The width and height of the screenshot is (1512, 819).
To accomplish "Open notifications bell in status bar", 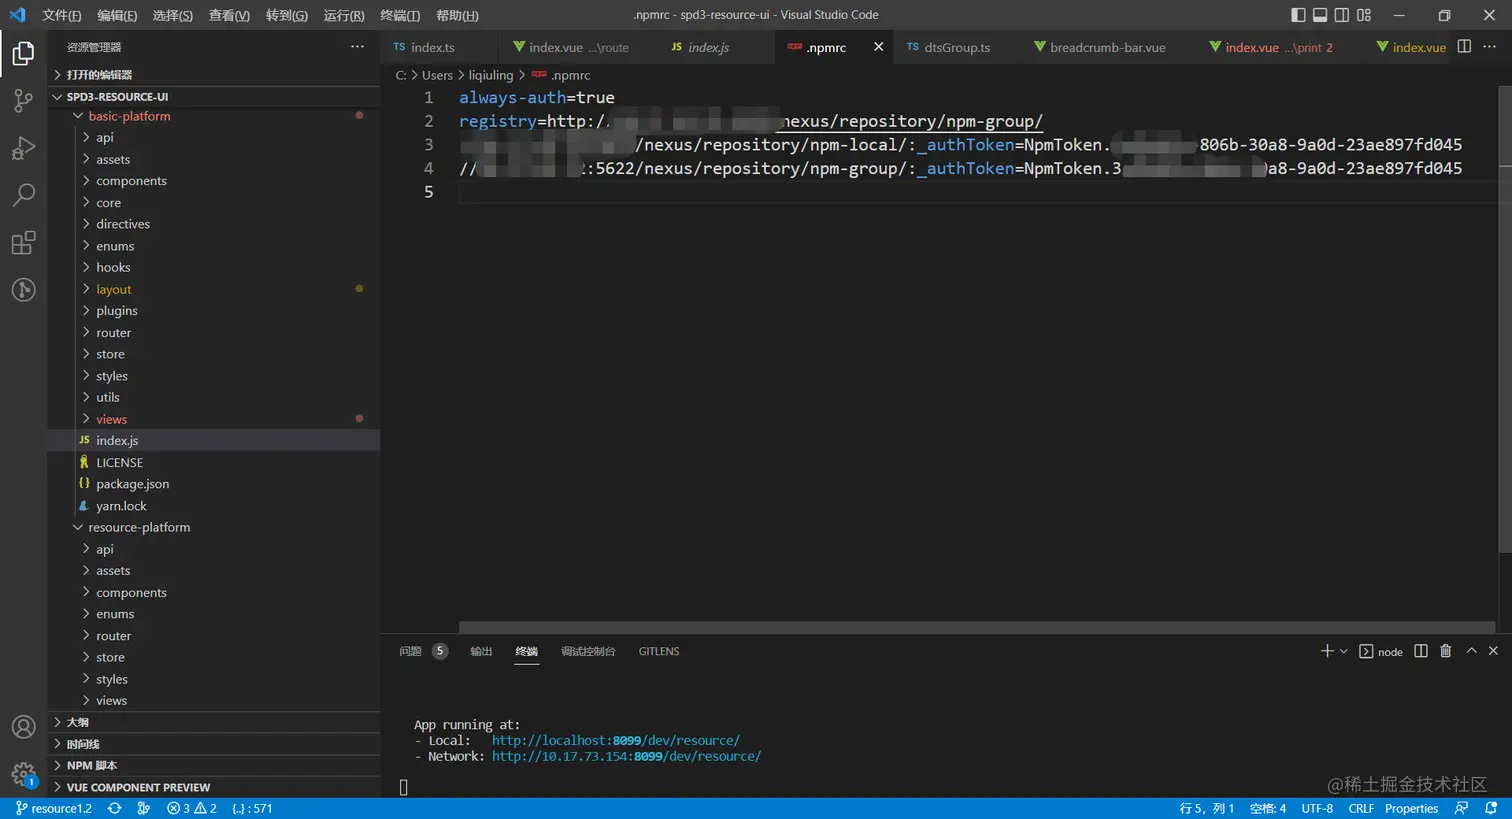I will click(1491, 808).
